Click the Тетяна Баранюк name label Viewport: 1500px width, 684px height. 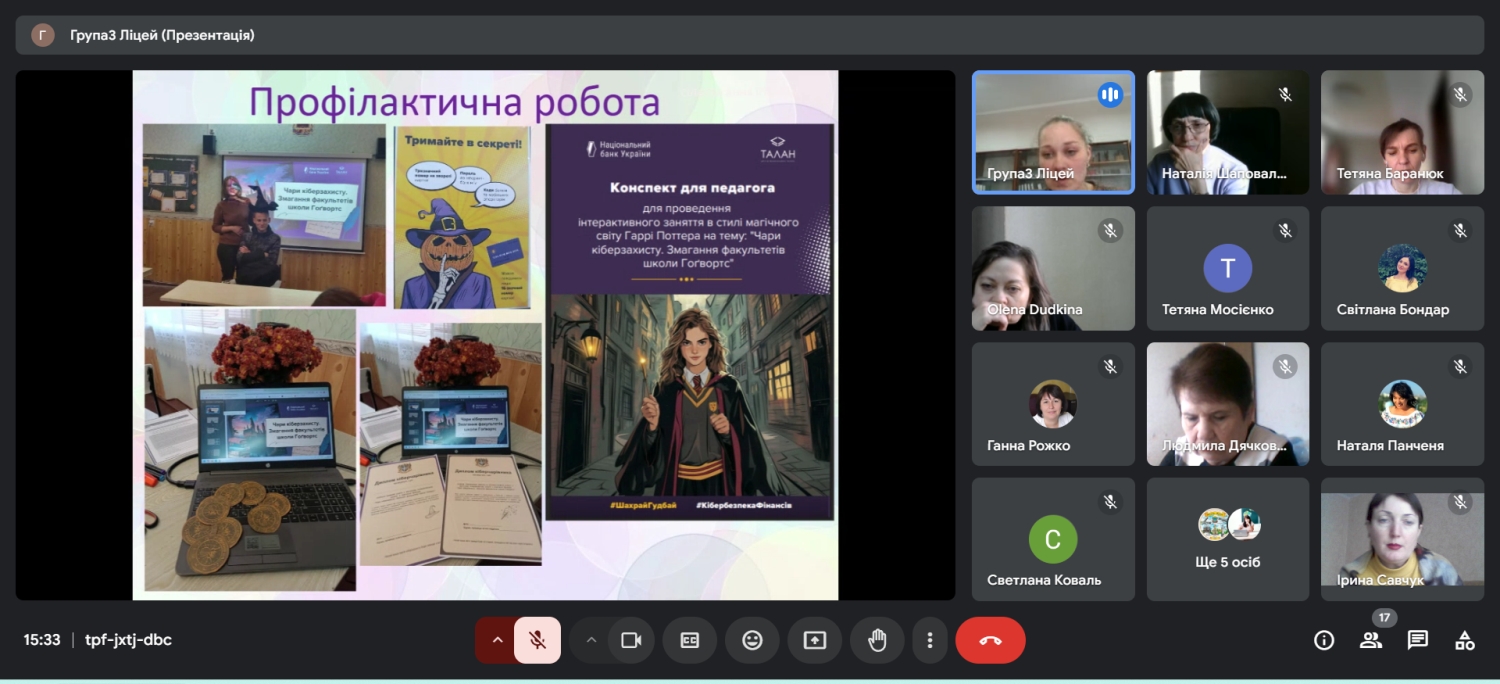pos(1390,173)
